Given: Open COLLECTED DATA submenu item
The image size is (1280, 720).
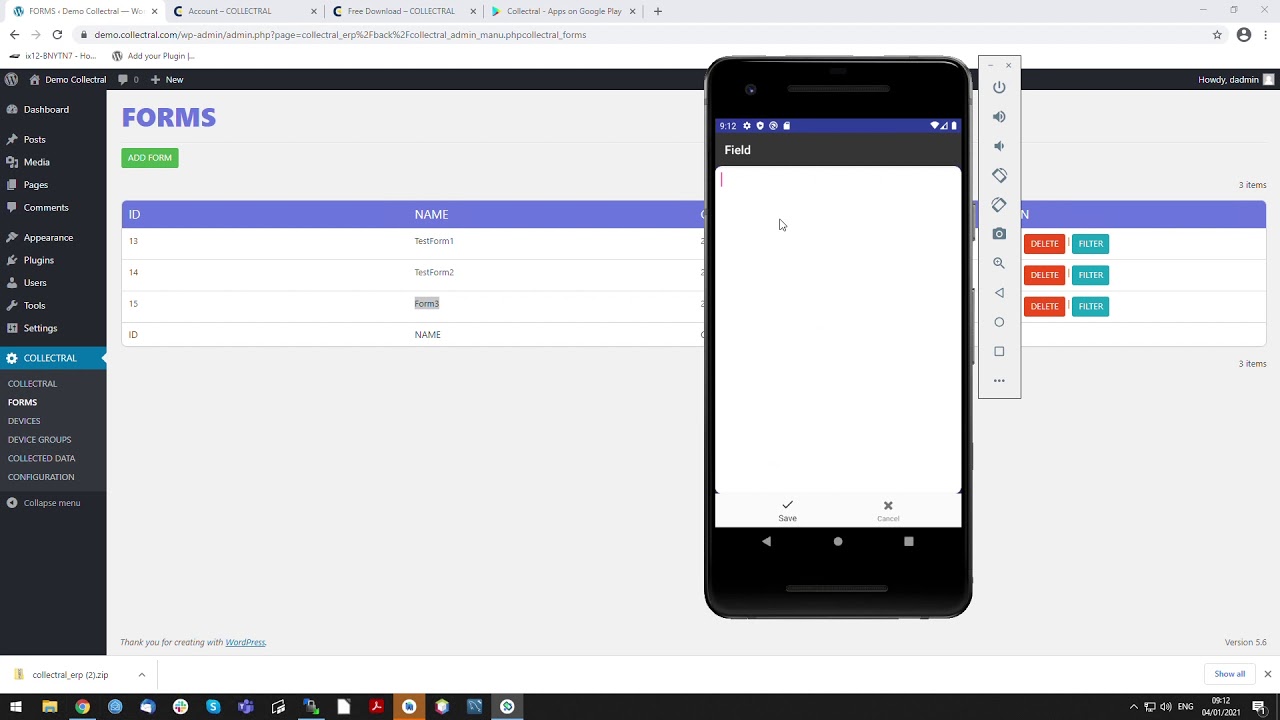Looking at the screenshot, I should 41,458.
